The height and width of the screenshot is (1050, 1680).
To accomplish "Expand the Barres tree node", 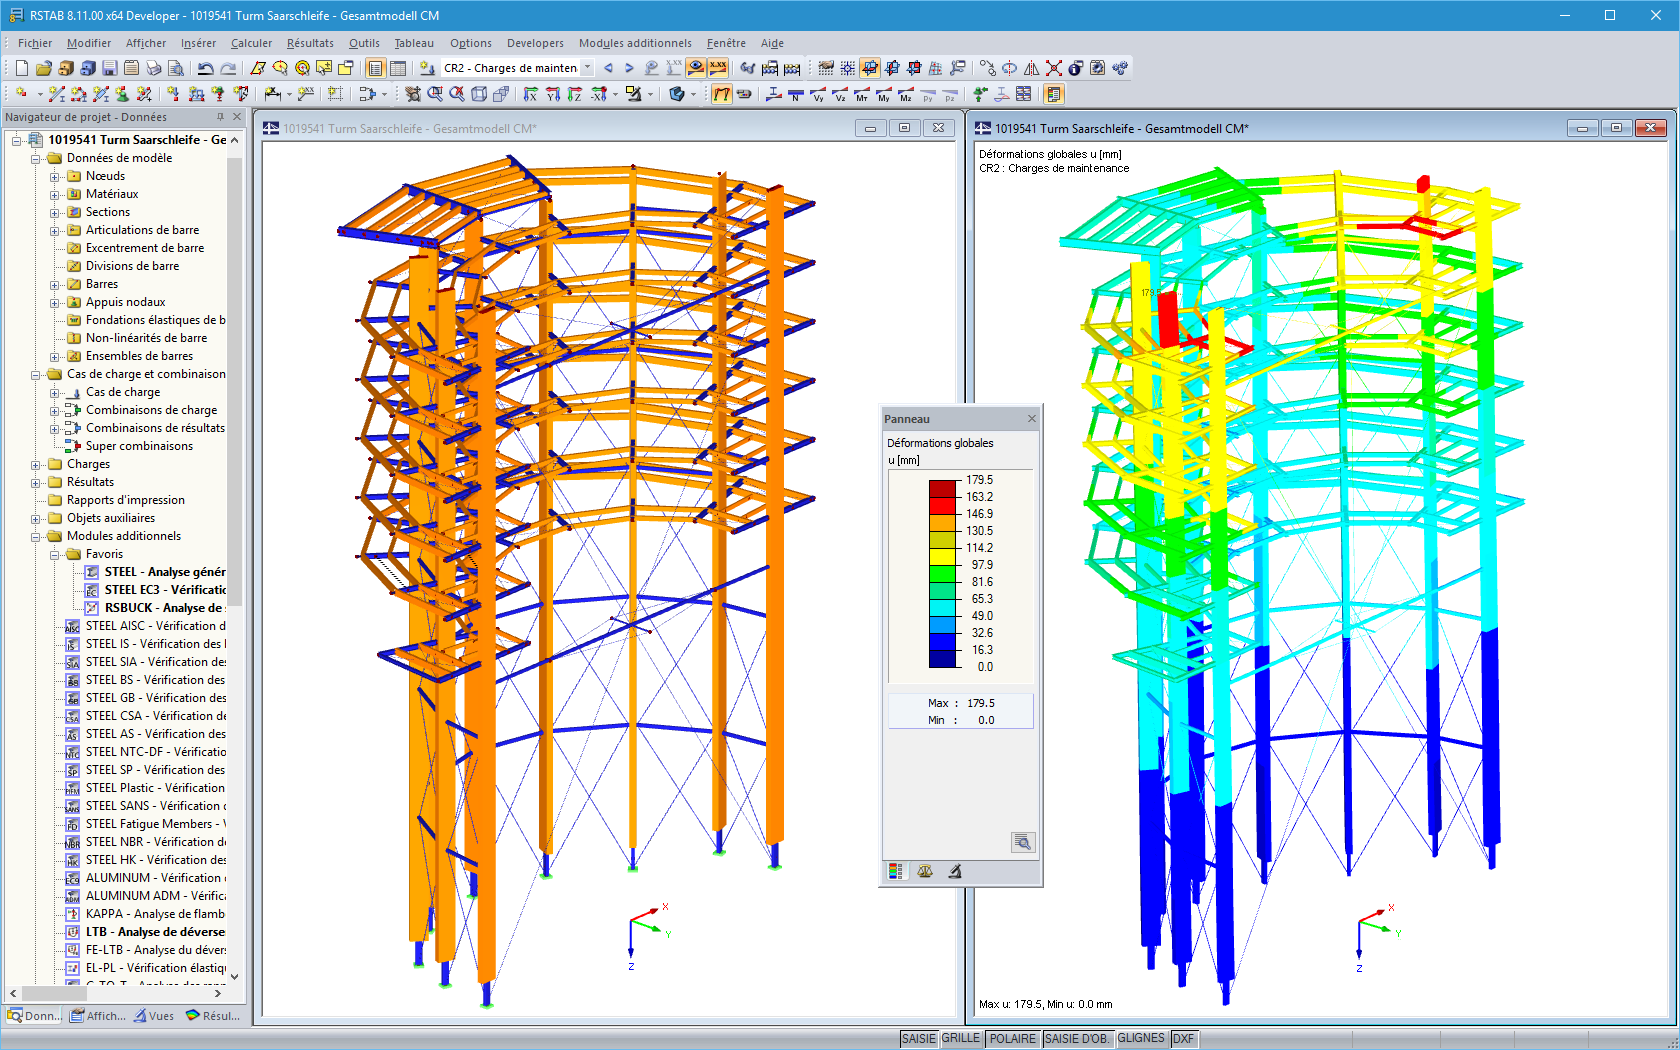I will pos(55,285).
